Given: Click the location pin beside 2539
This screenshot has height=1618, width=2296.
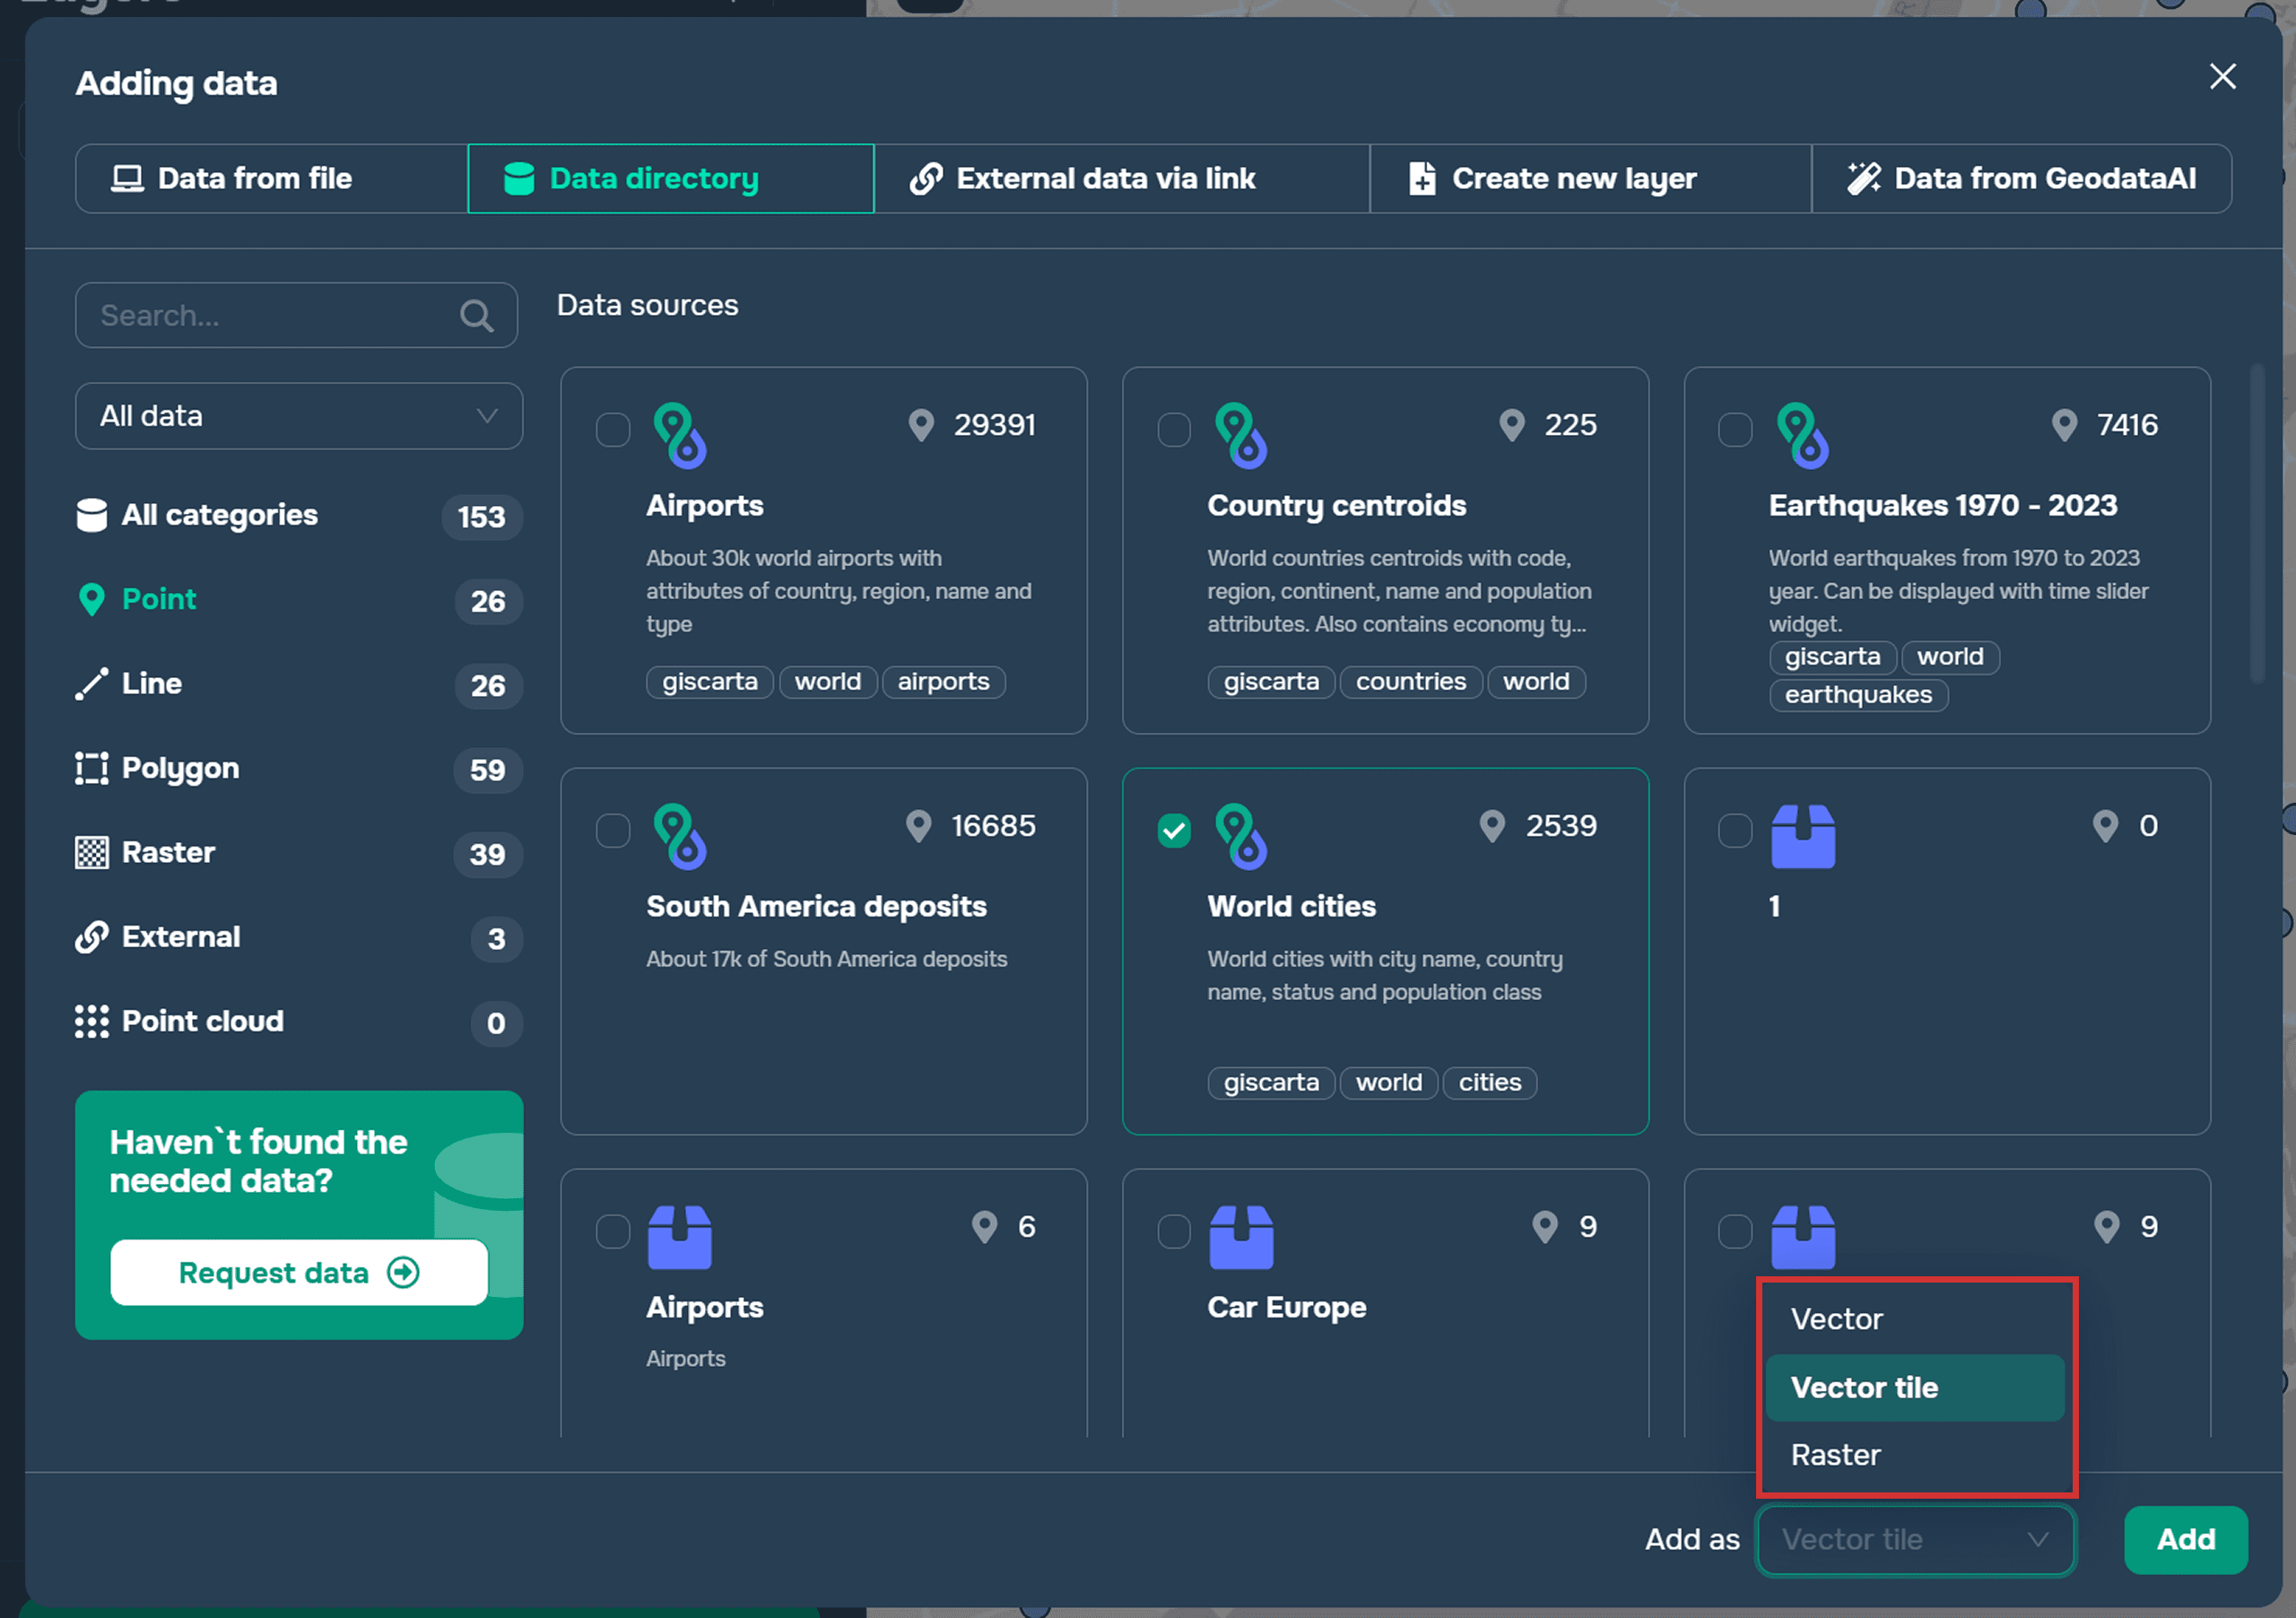Looking at the screenshot, I should pyautogui.click(x=1492, y=827).
